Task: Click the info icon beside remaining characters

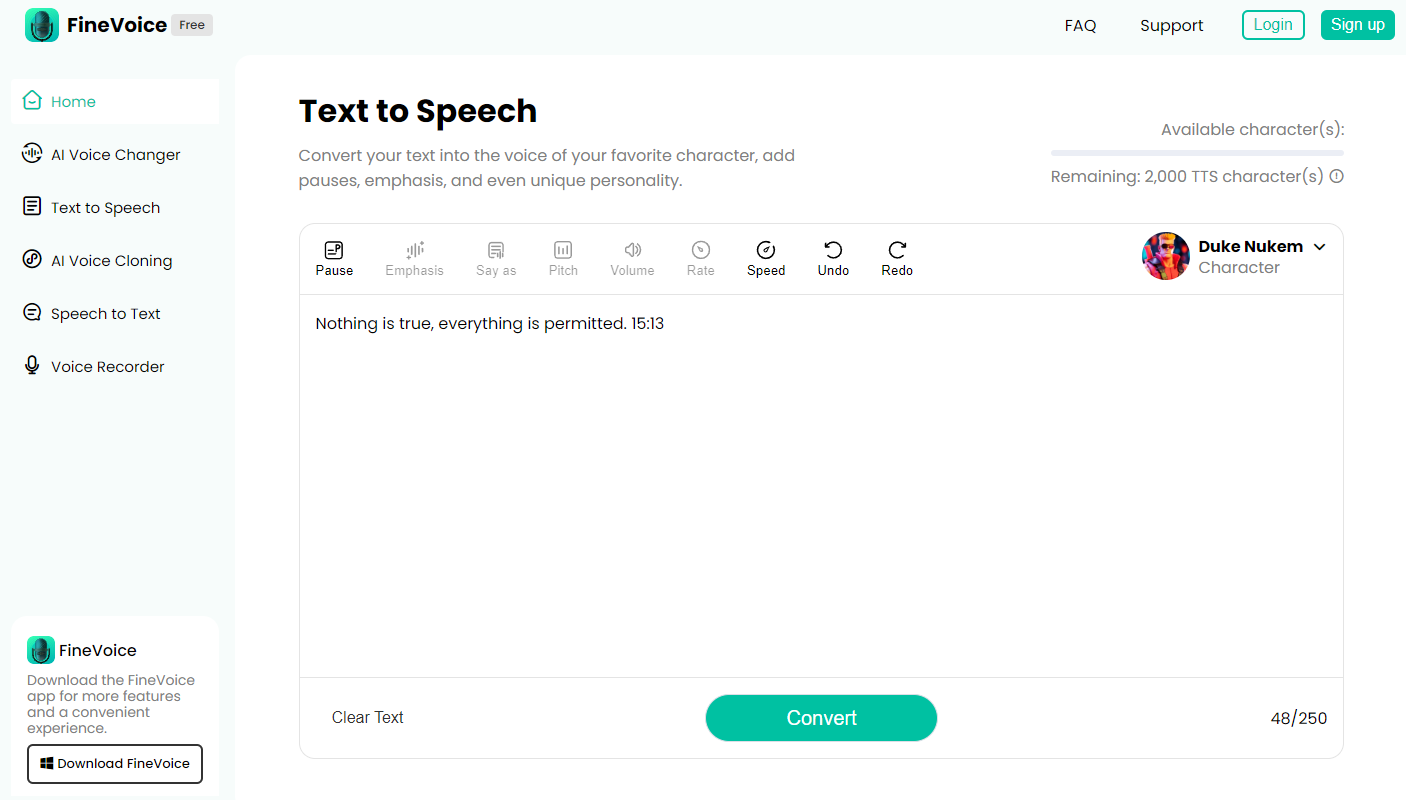Action: click(1337, 177)
